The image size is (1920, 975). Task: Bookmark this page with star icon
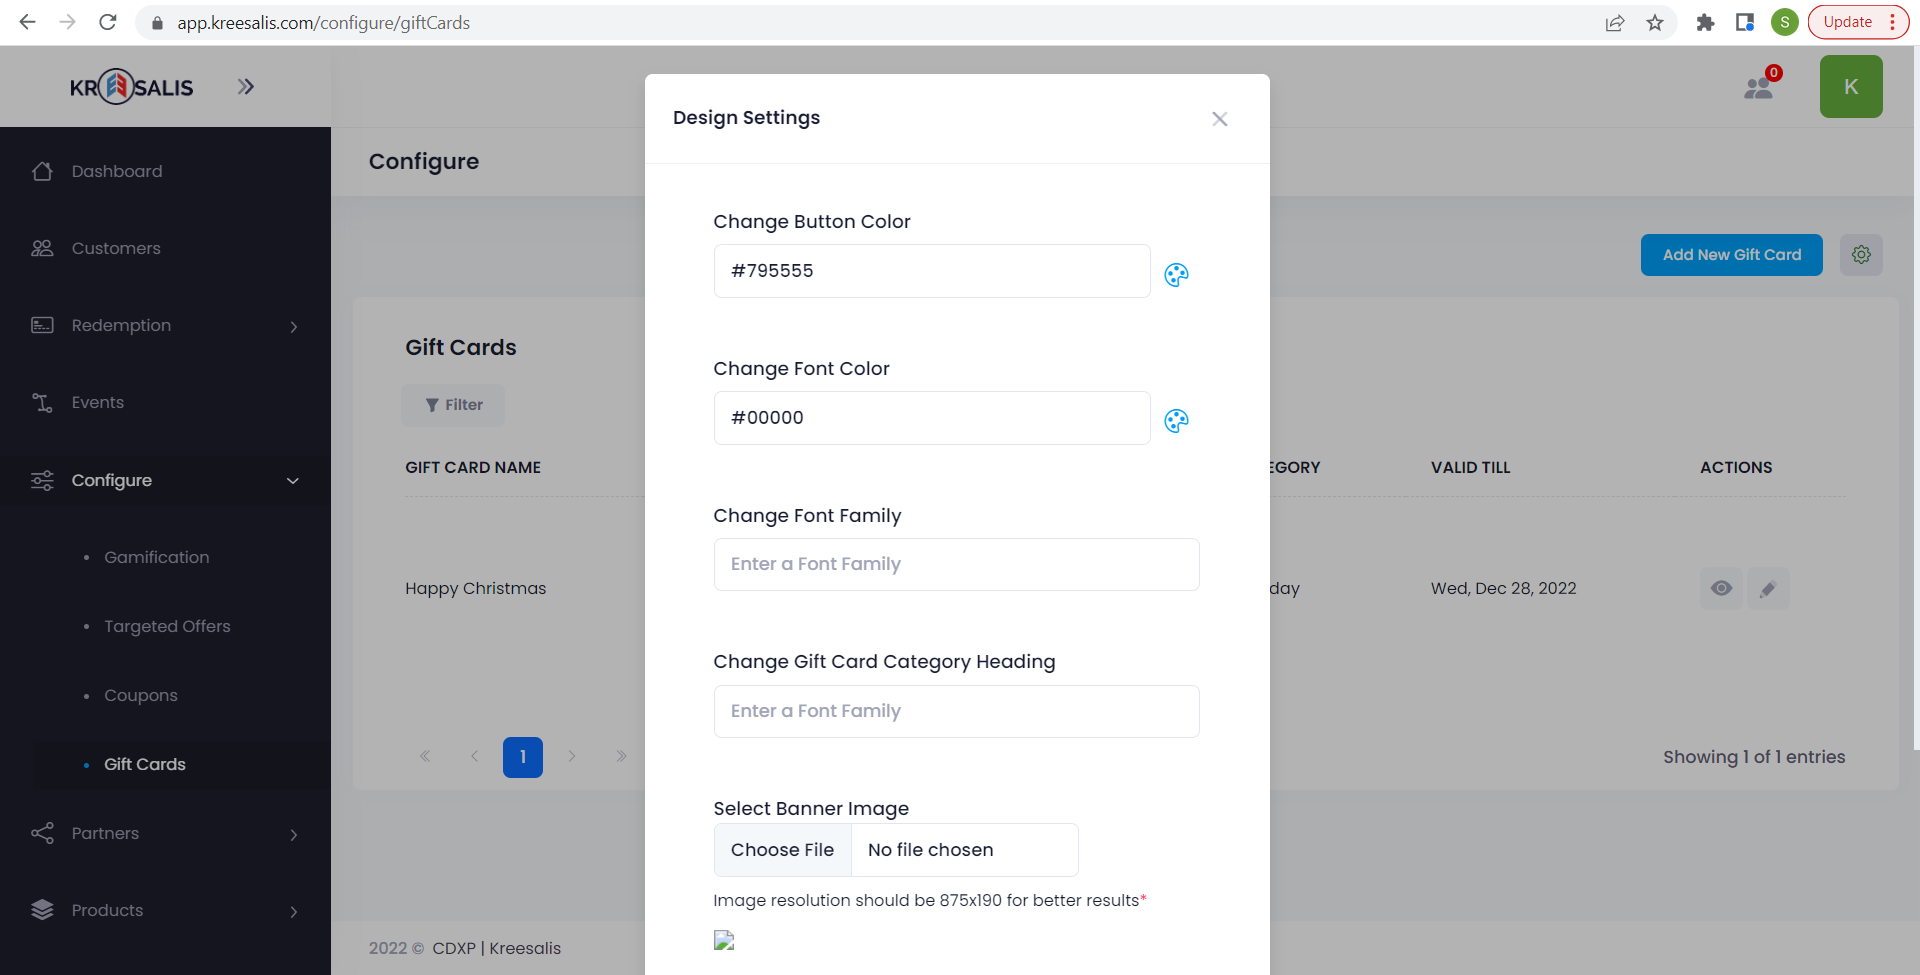1655,23
